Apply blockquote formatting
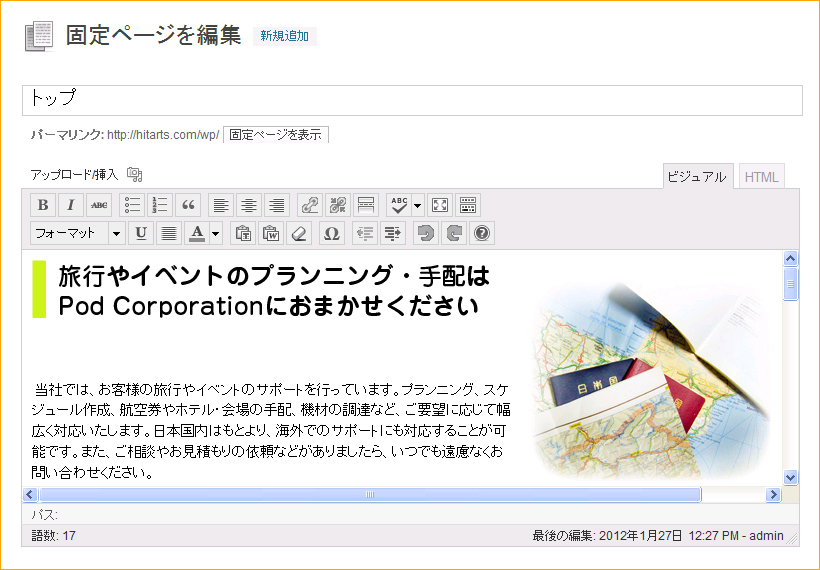820x570 pixels. point(188,205)
